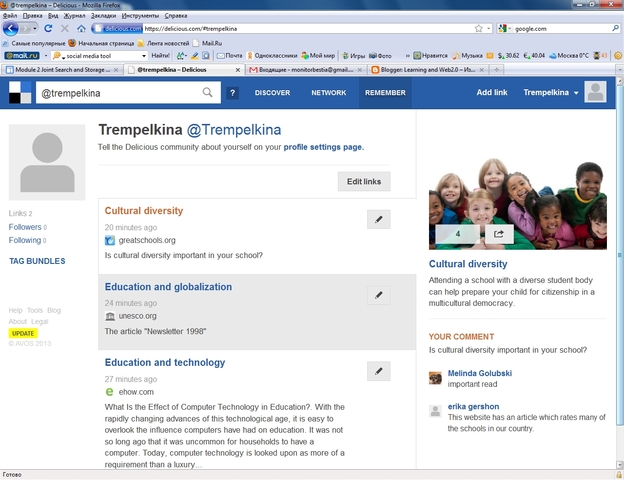This screenshot has height=480, width=624.
Task: Open the profile settings page link
Action: [x=324, y=147]
